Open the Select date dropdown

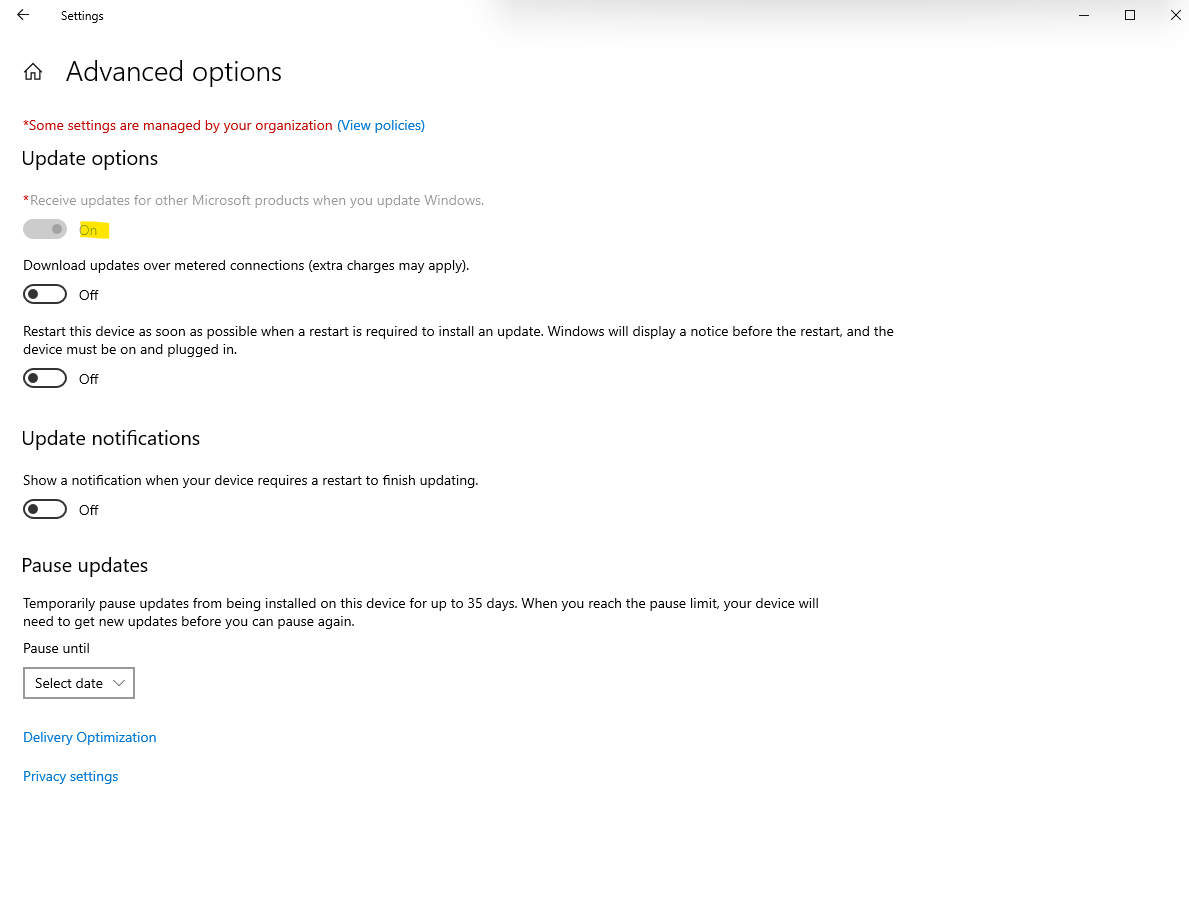[79, 683]
